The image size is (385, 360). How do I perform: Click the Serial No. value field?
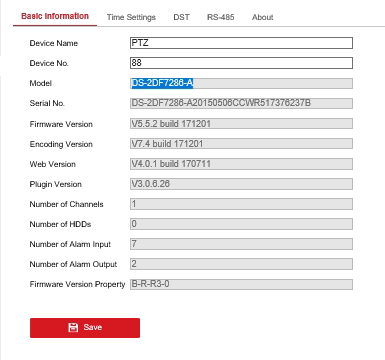[x=241, y=103]
